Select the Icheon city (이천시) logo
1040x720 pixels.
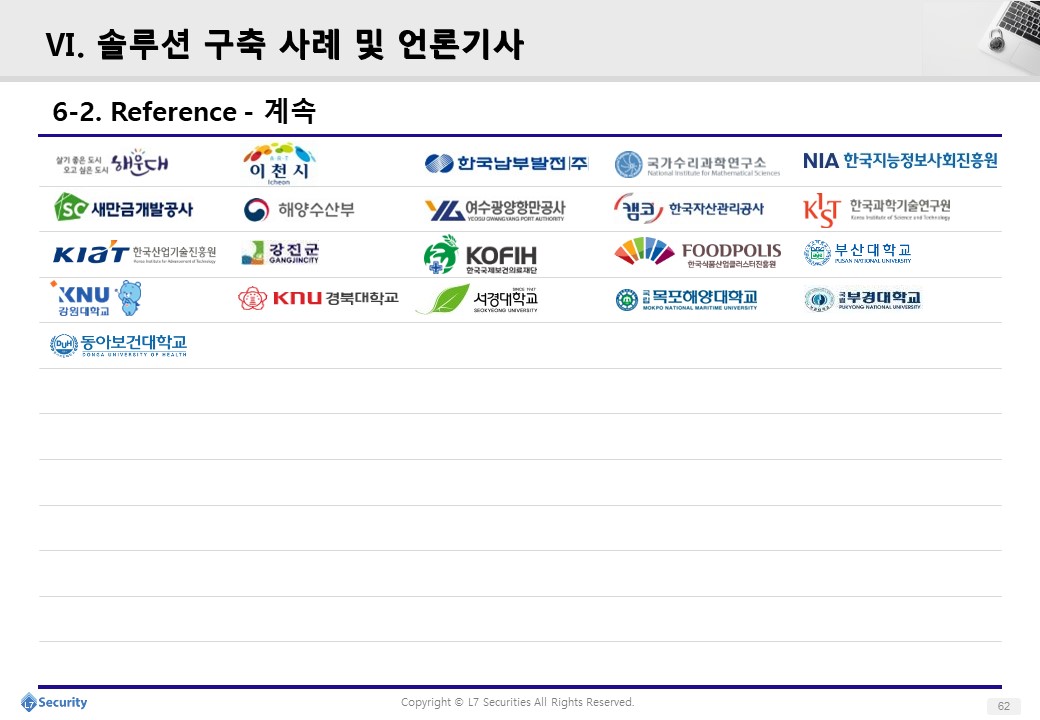tap(279, 163)
